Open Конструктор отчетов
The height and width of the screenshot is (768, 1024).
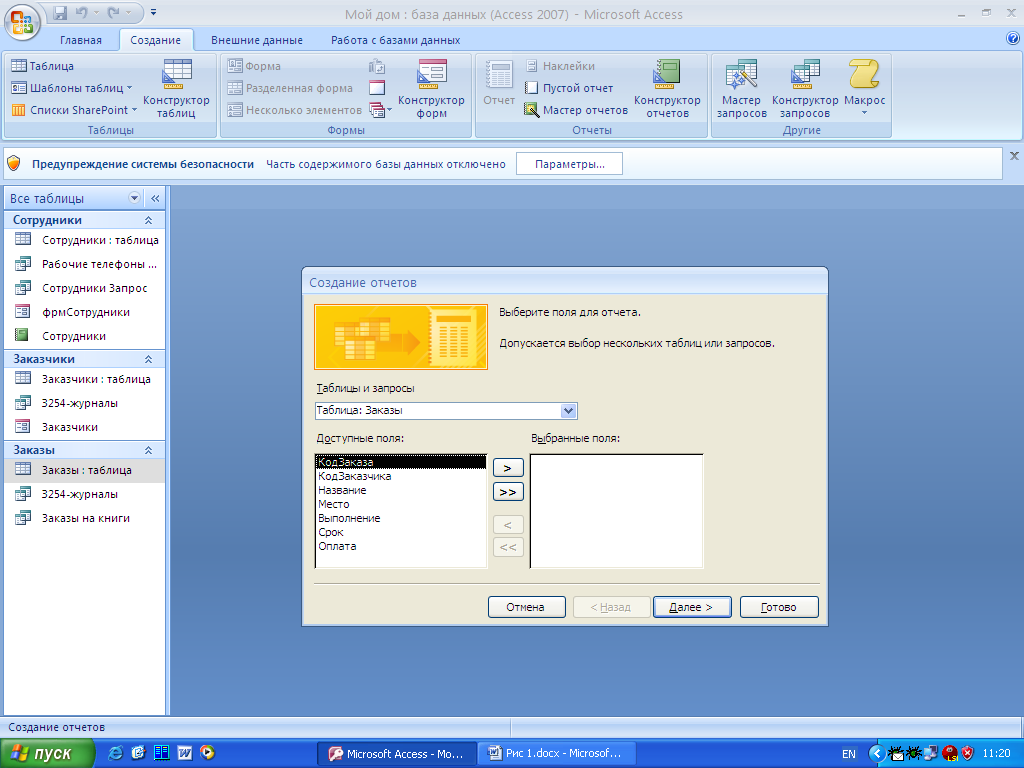tap(667, 88)
